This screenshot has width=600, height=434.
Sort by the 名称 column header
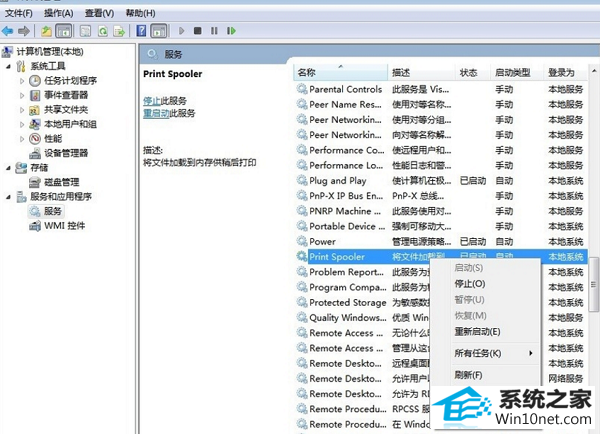[x=341, y=72]
